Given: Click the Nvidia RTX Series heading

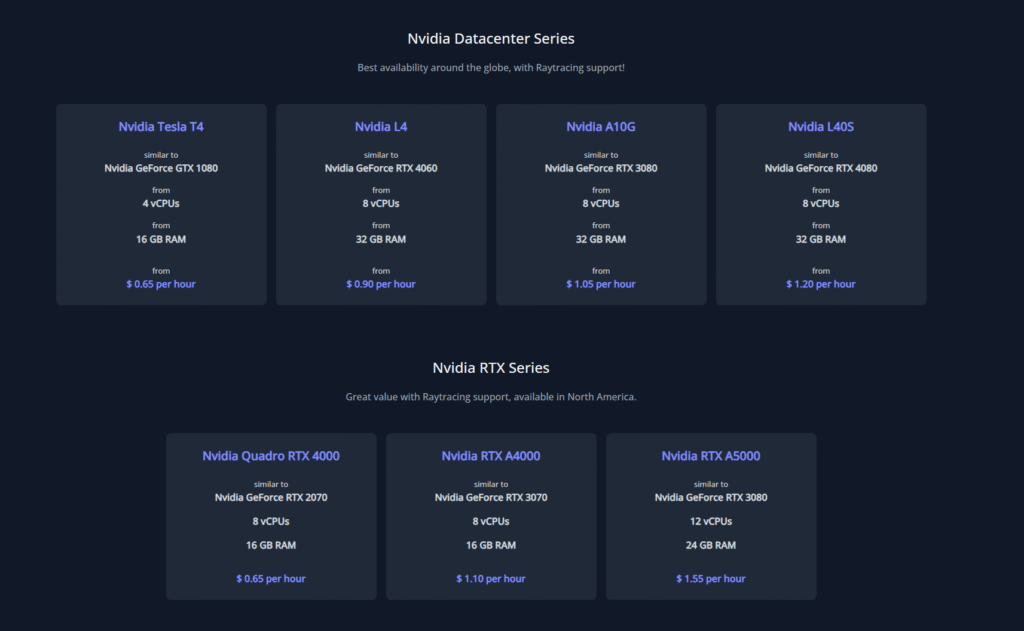Looking at the screenshot, I should coord(491,368).
